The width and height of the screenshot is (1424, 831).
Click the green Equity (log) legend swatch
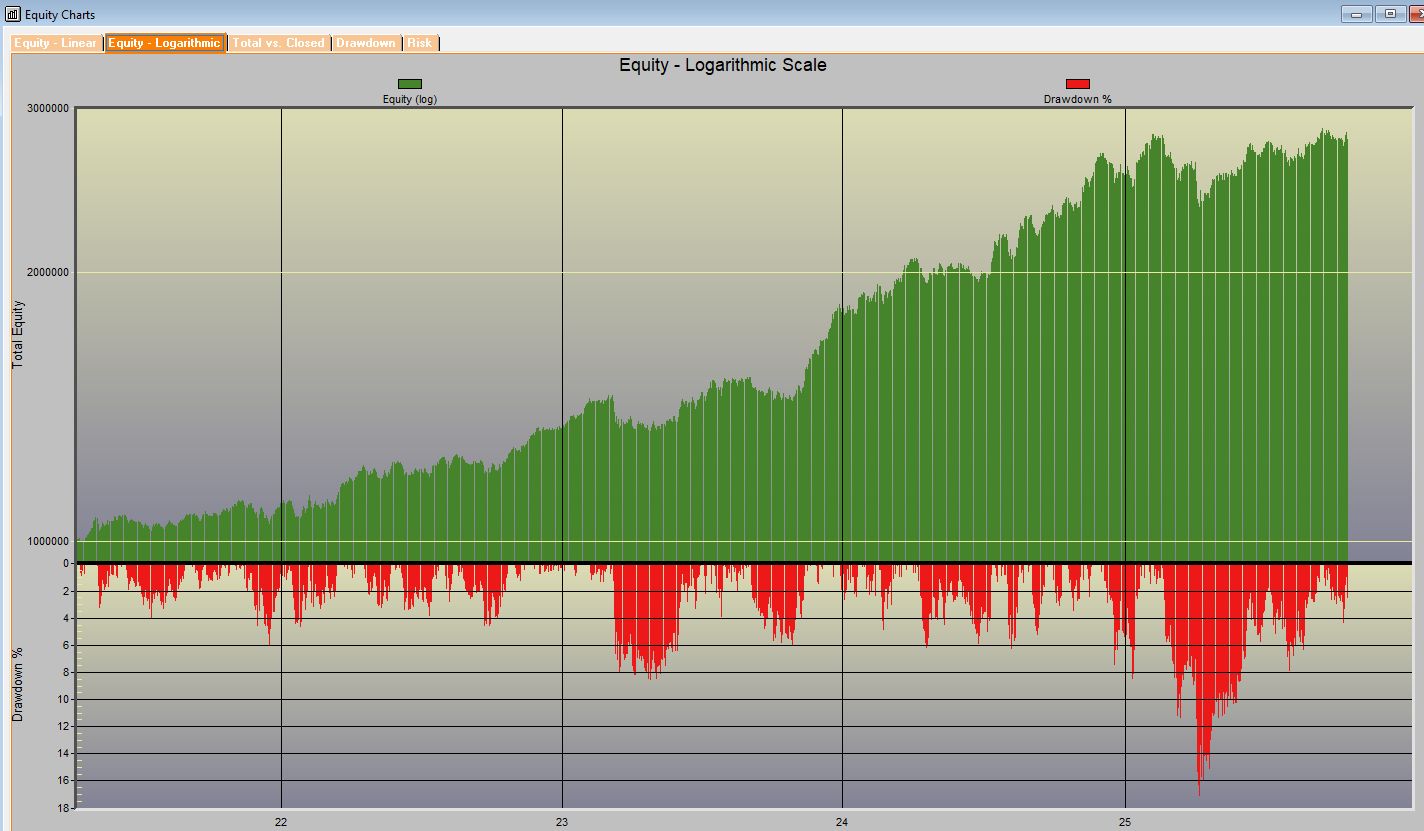point(410,84)
